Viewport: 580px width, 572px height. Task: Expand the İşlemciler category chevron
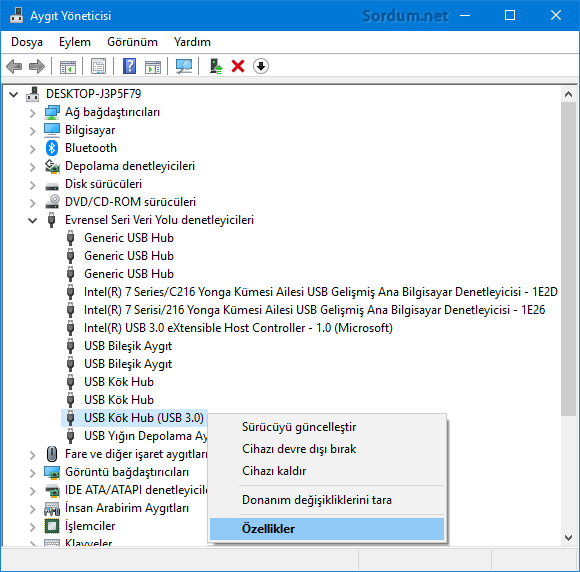click(x=33, y=527)
